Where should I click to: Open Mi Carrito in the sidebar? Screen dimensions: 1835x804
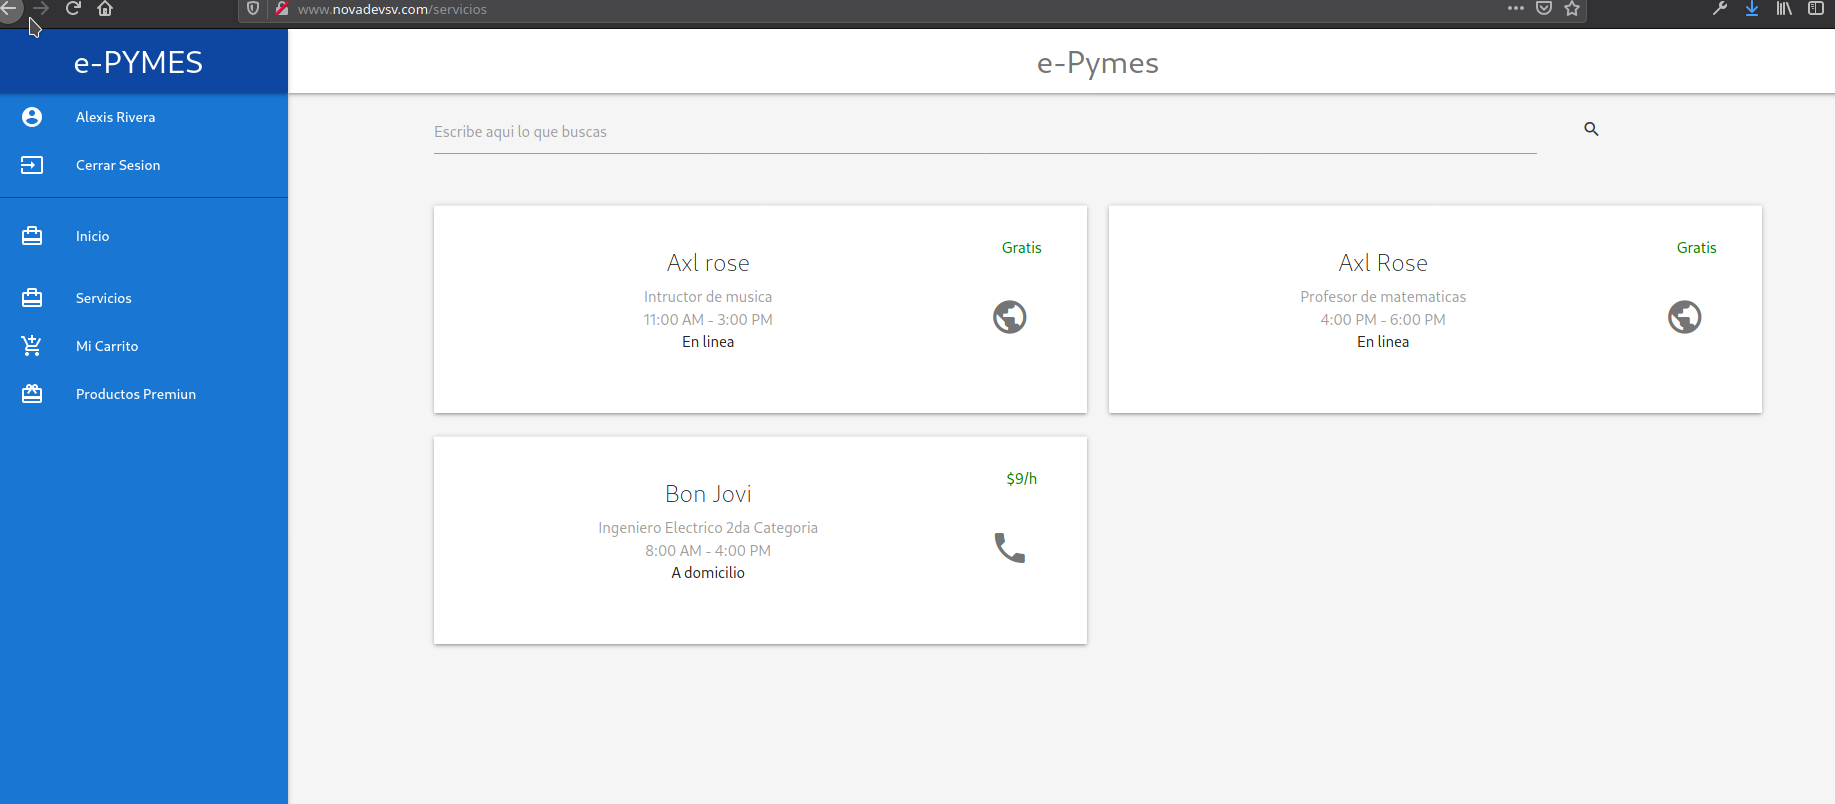pos(144,346)
